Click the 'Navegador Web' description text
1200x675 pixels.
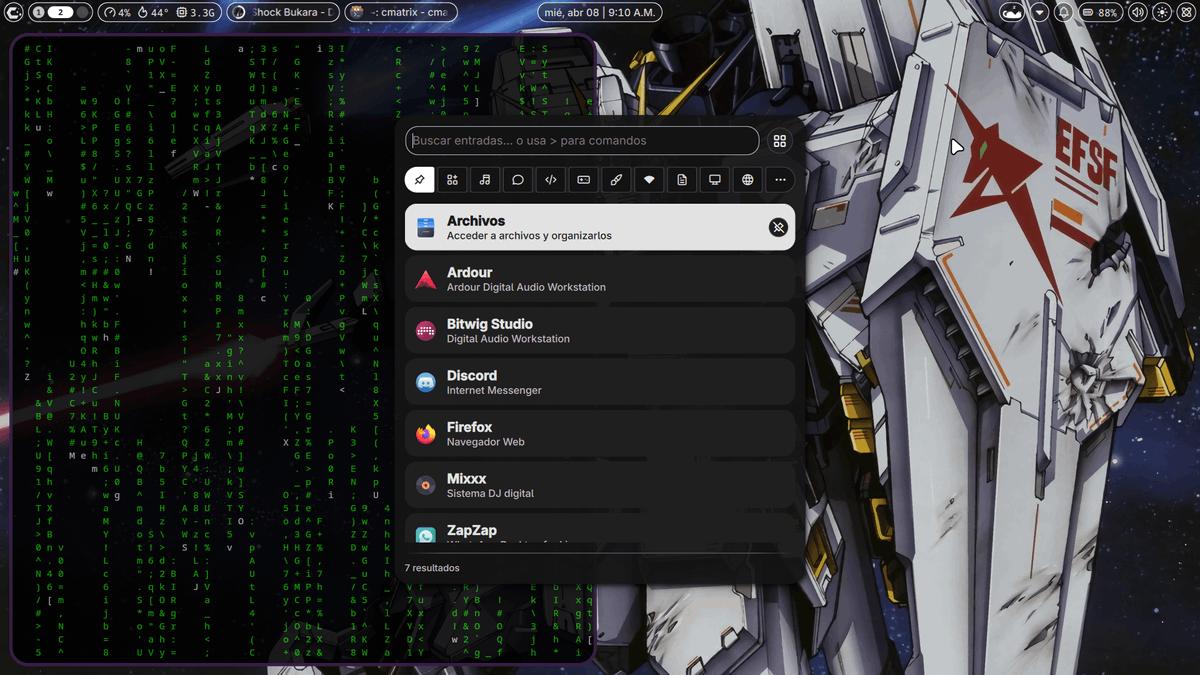click(486, 442)
